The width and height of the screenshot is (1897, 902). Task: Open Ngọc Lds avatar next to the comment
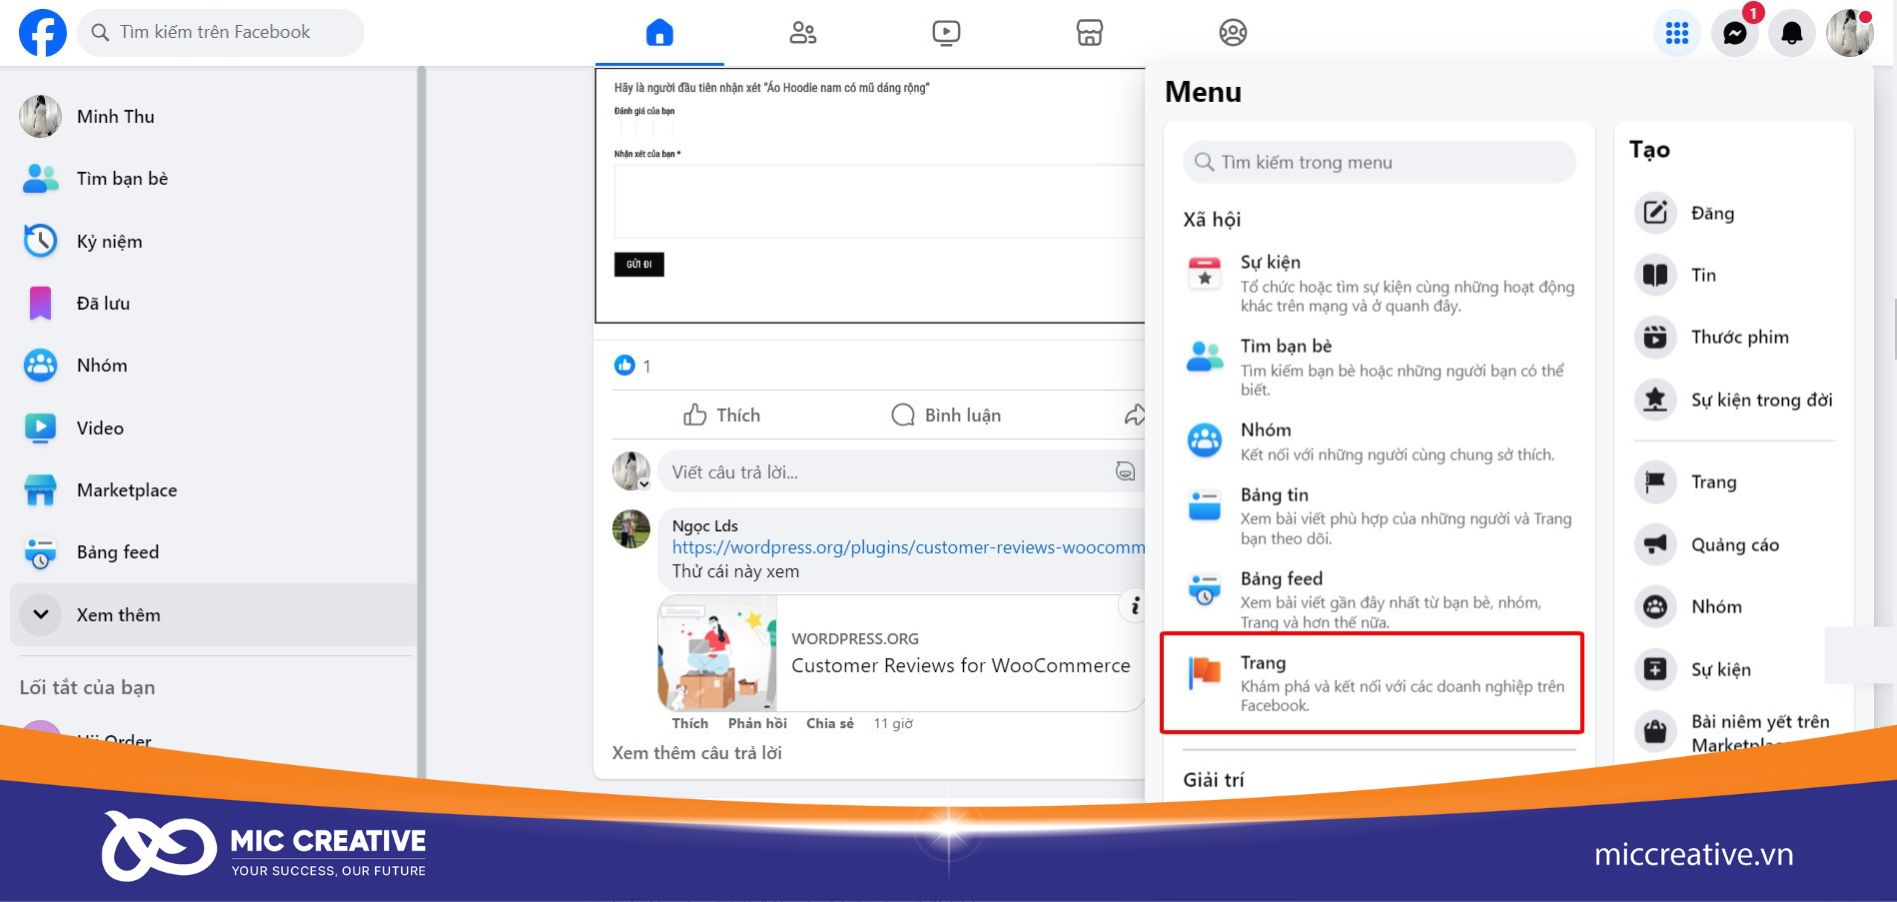[x=631, y=529]
